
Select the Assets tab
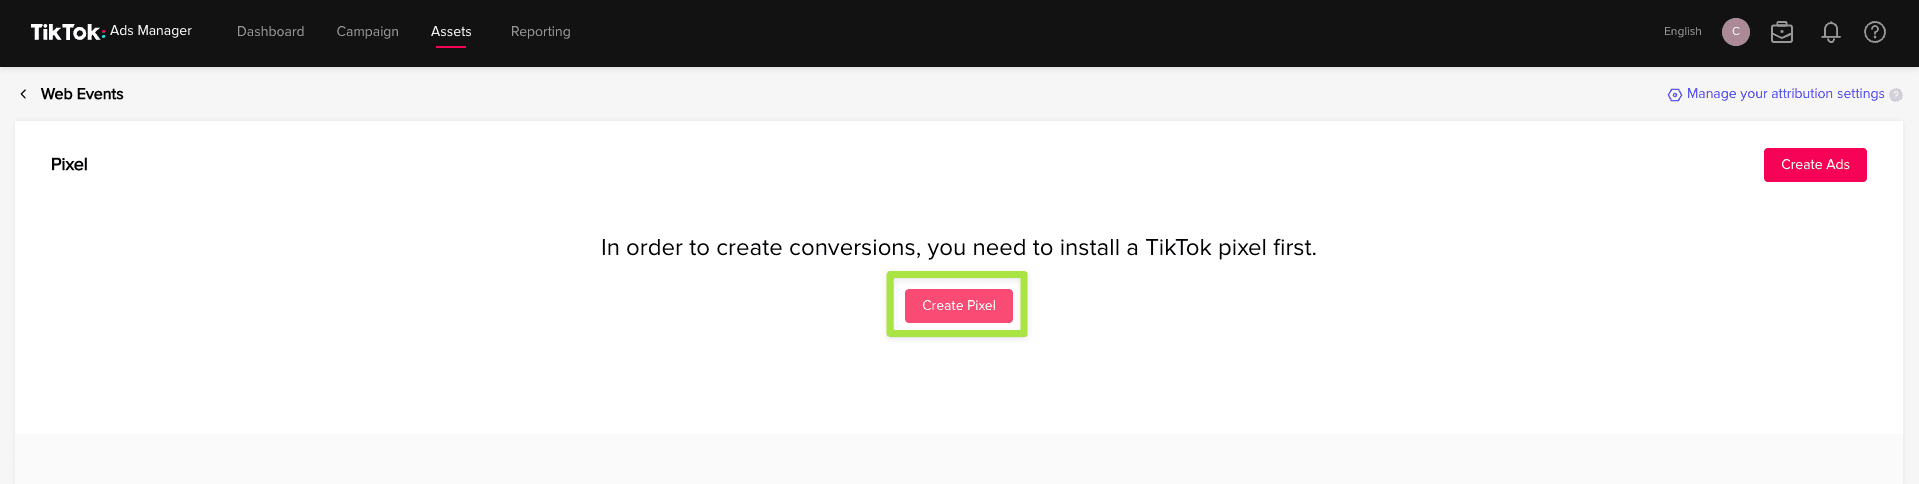pos(451,32)
